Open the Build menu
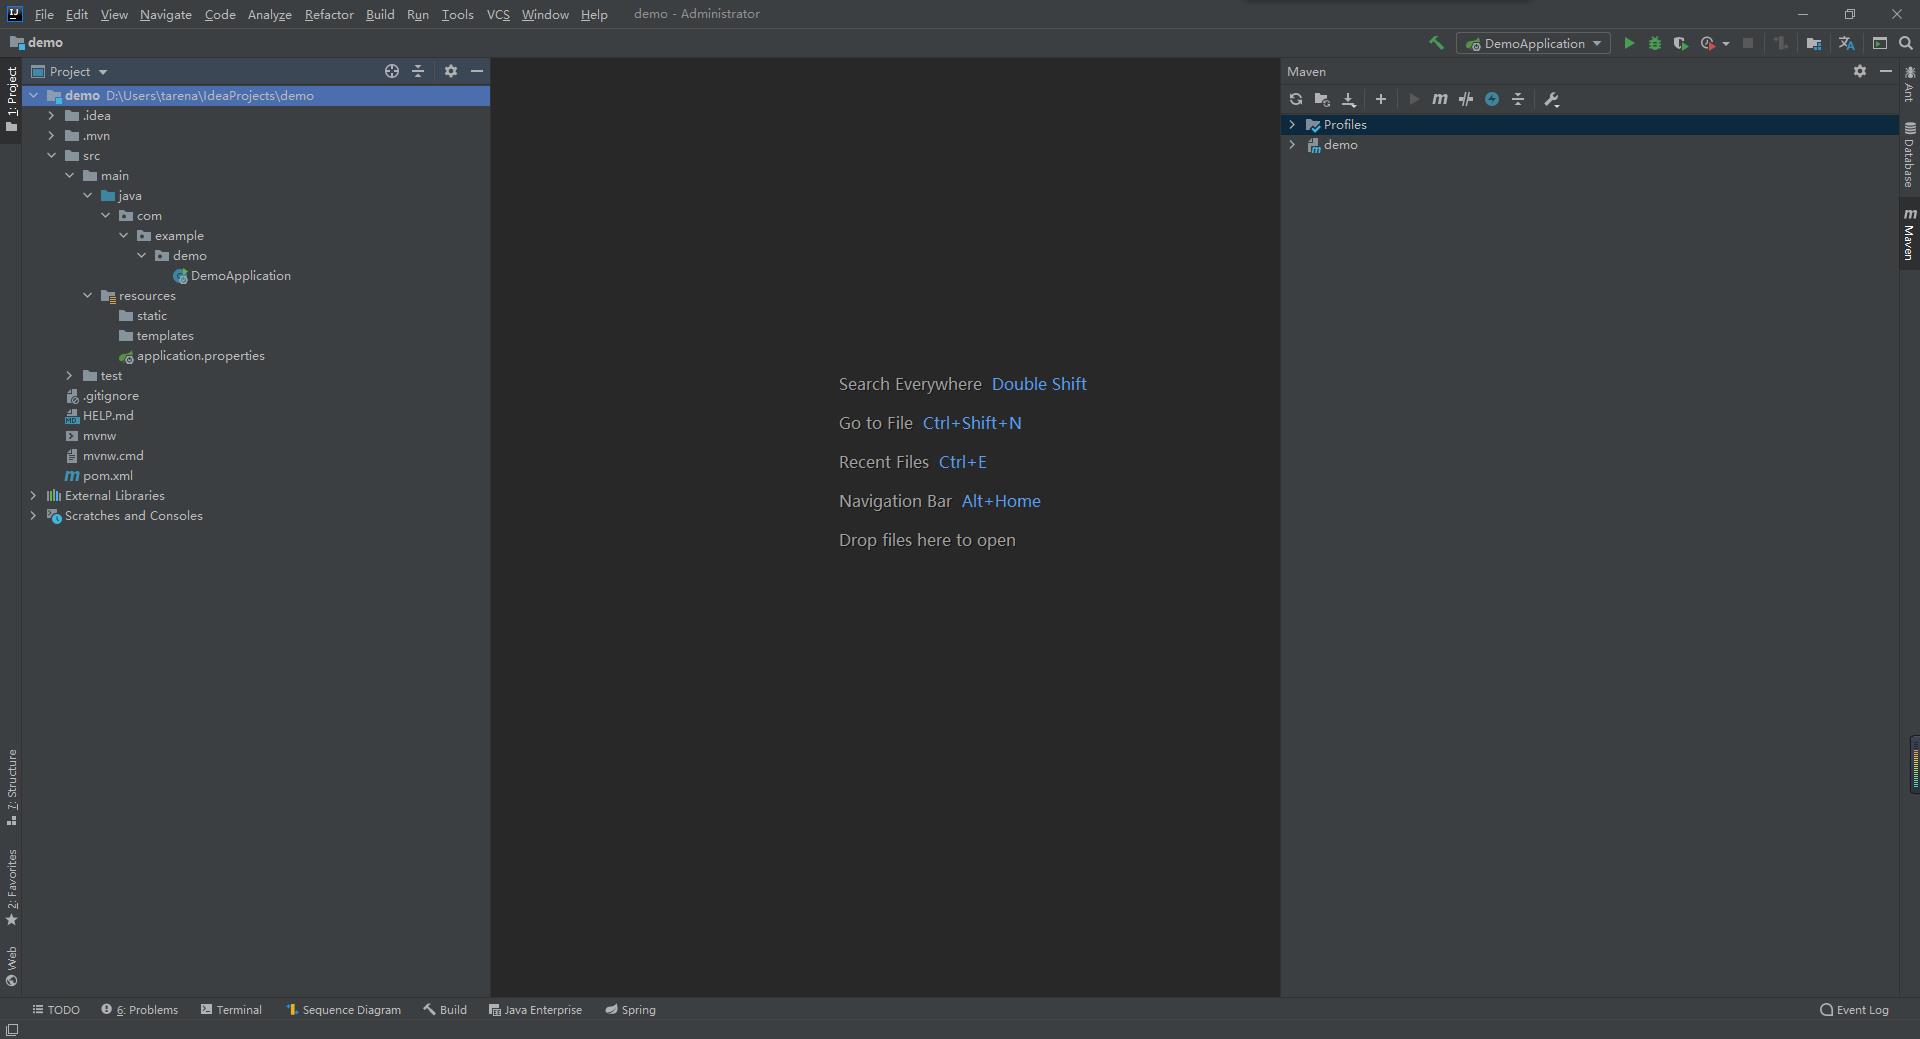Image resolution: width=1920 pixels, height=1039 pixels. tap(380, 14)
